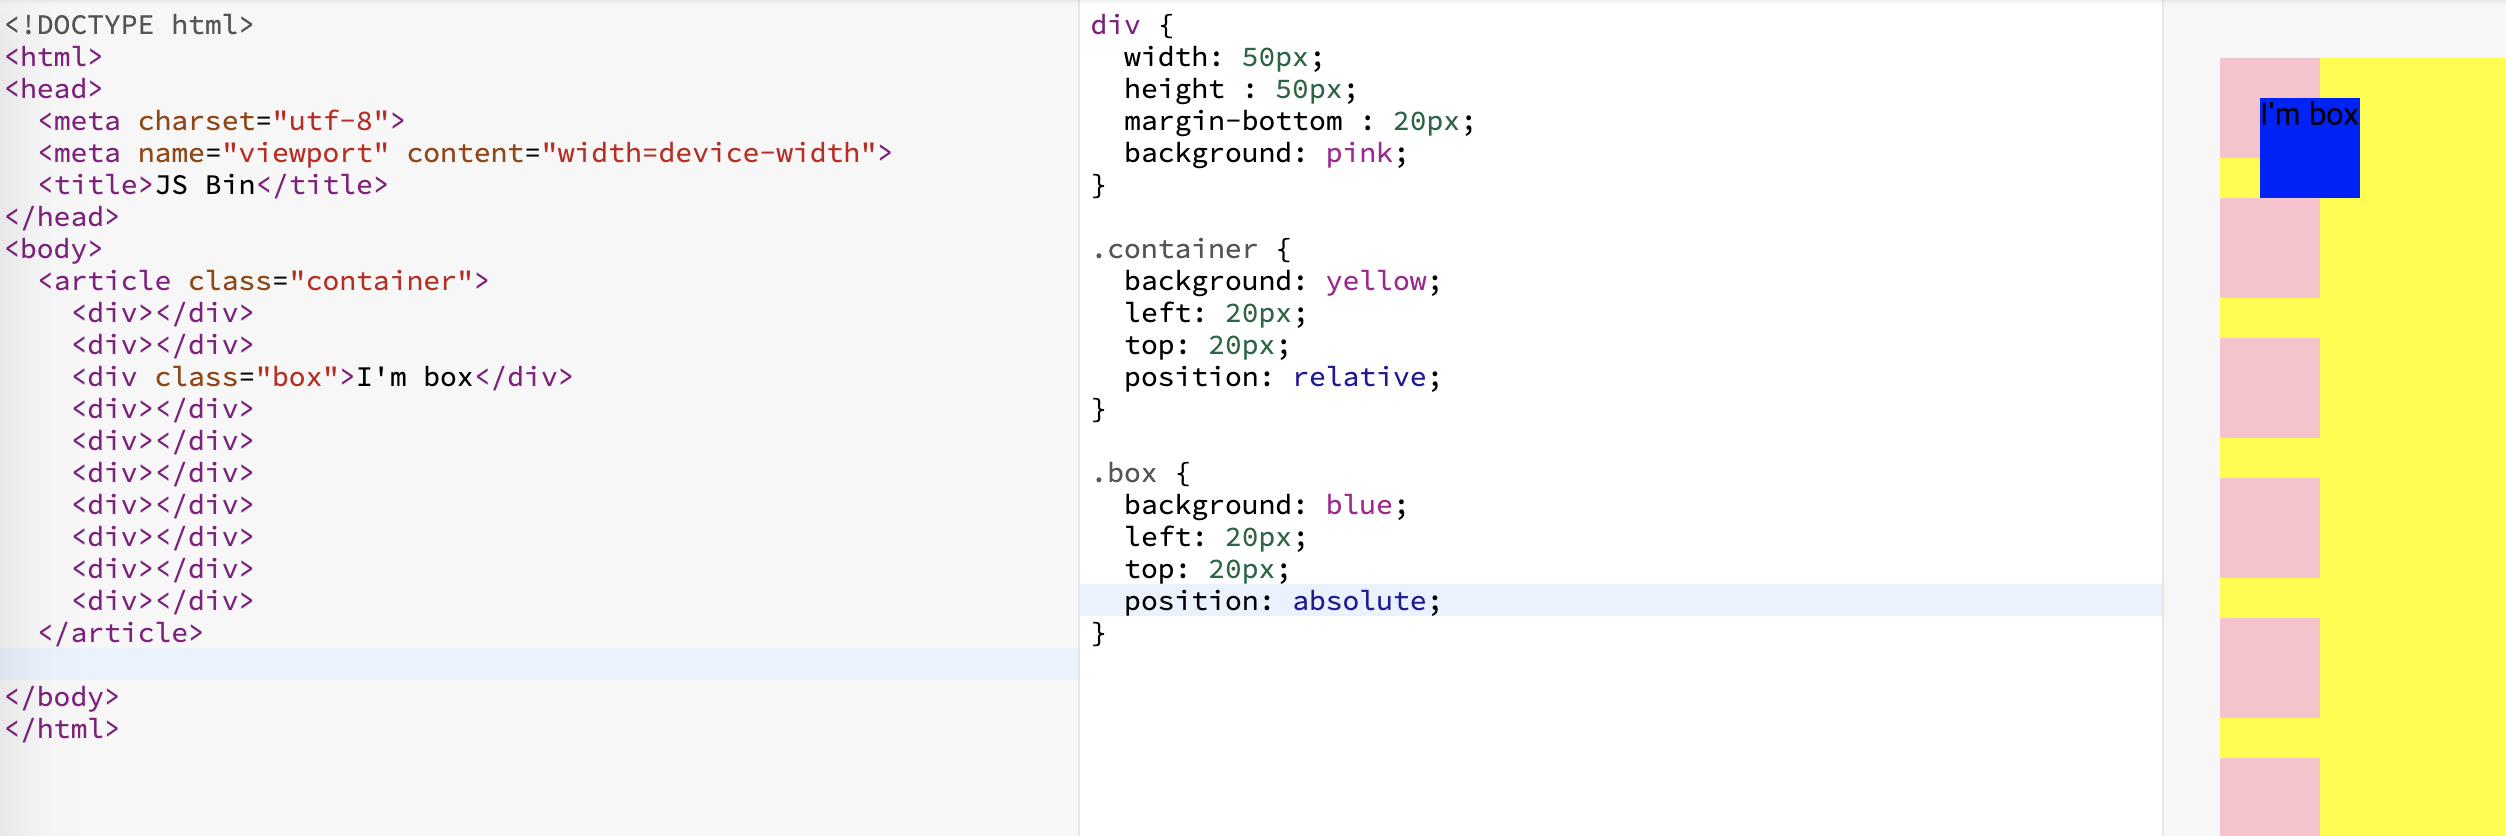Click the opening "<body>" tag

tap(54, 249)
